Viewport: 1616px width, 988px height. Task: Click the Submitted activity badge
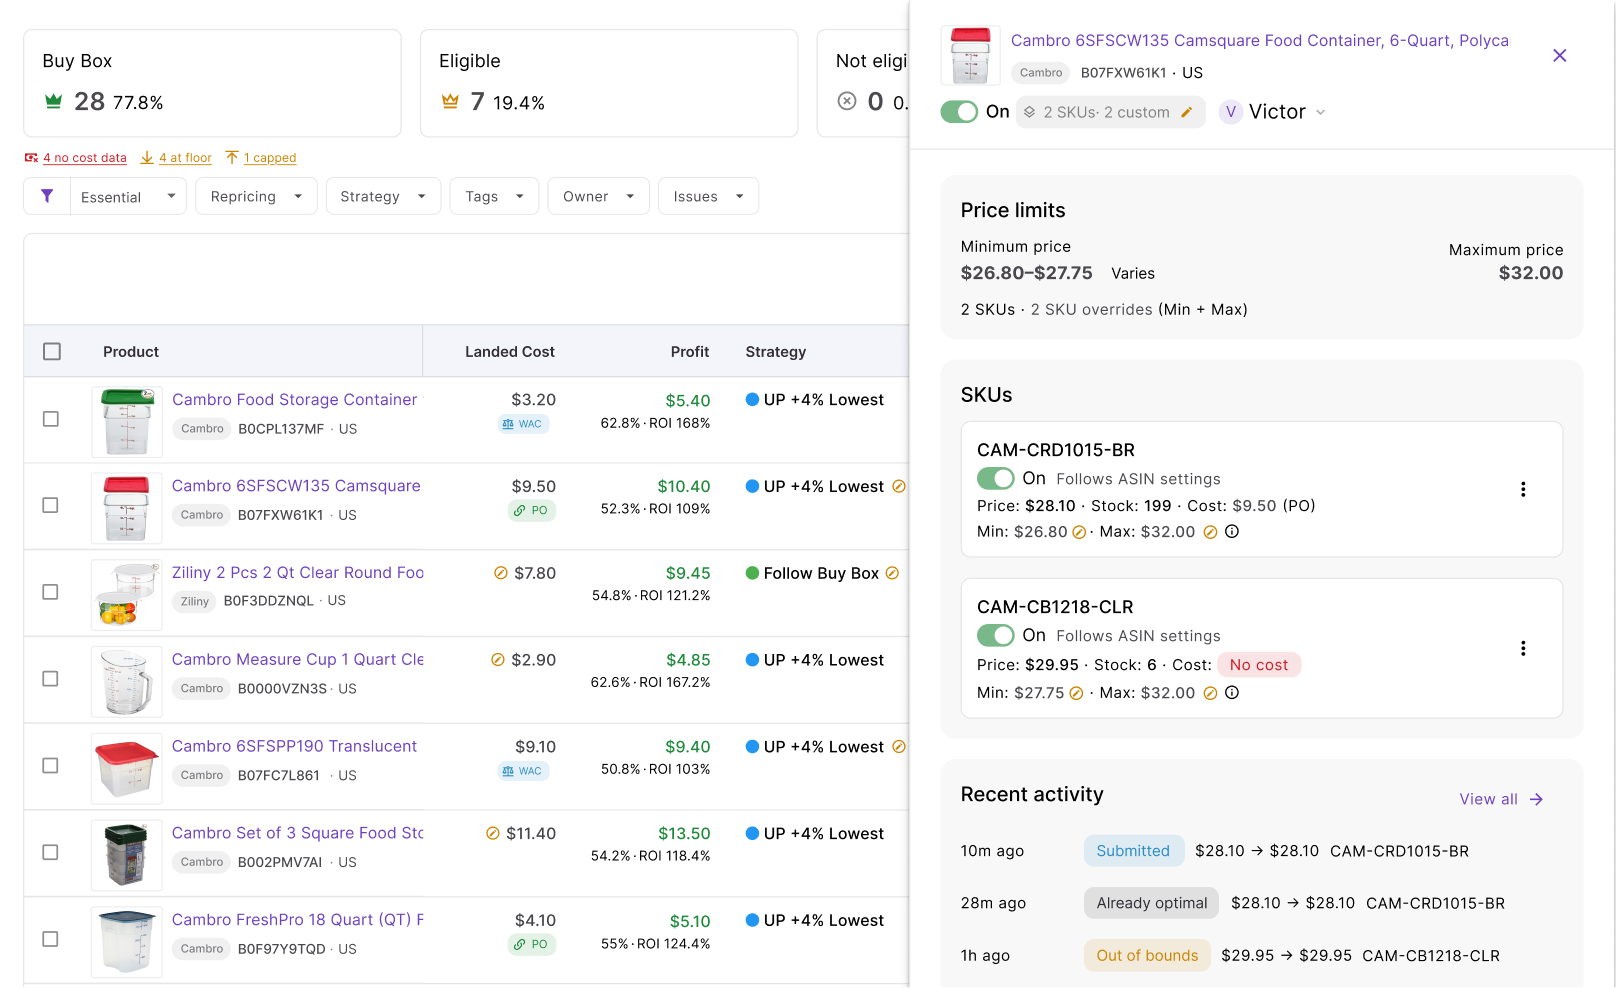tap(1133, 851)
